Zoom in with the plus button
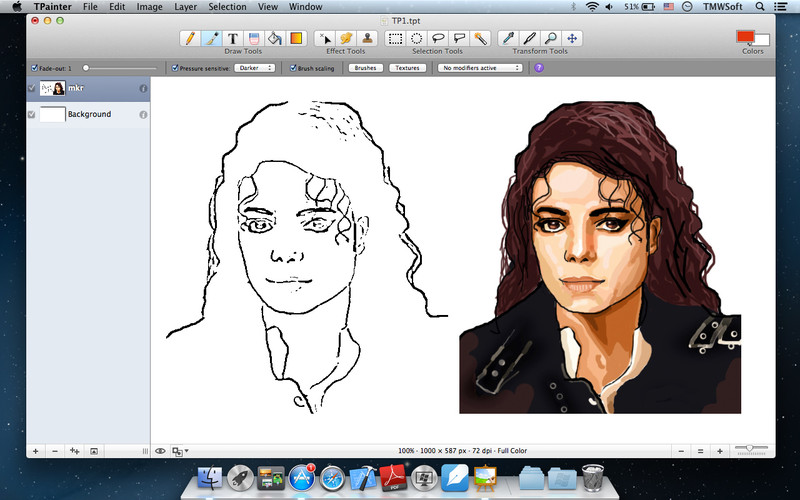This screenshot has width=800, height=500. [x=720, y=451]
